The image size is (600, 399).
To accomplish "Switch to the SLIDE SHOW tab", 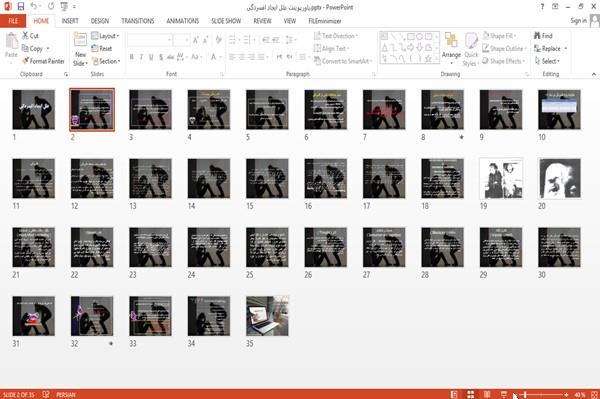I will click(226, 21).
